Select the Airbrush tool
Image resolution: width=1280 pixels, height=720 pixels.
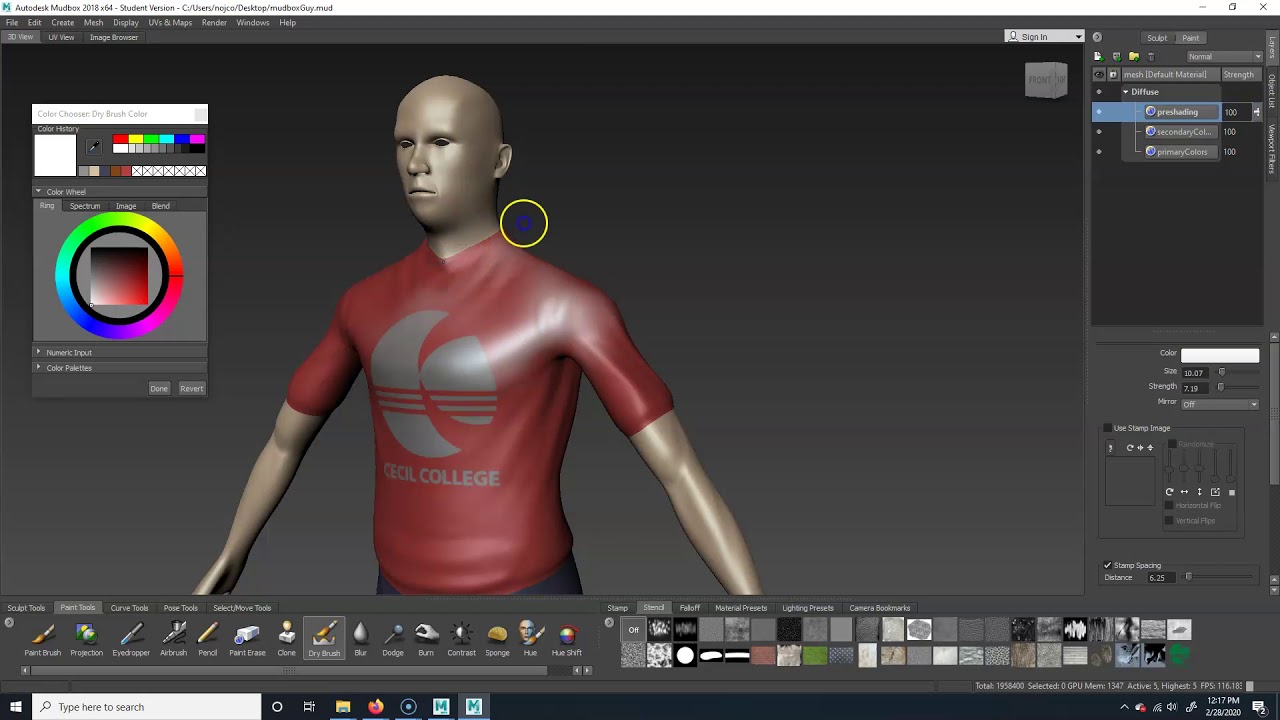click(174, 640)
